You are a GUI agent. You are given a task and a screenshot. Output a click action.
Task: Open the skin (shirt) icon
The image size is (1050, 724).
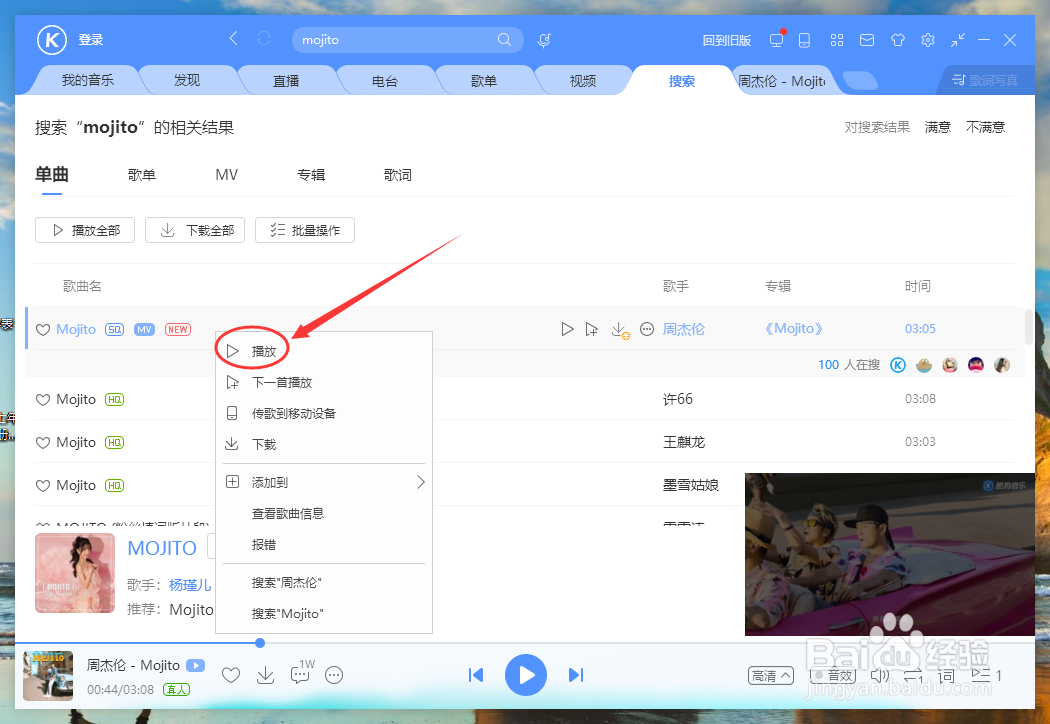897,40
